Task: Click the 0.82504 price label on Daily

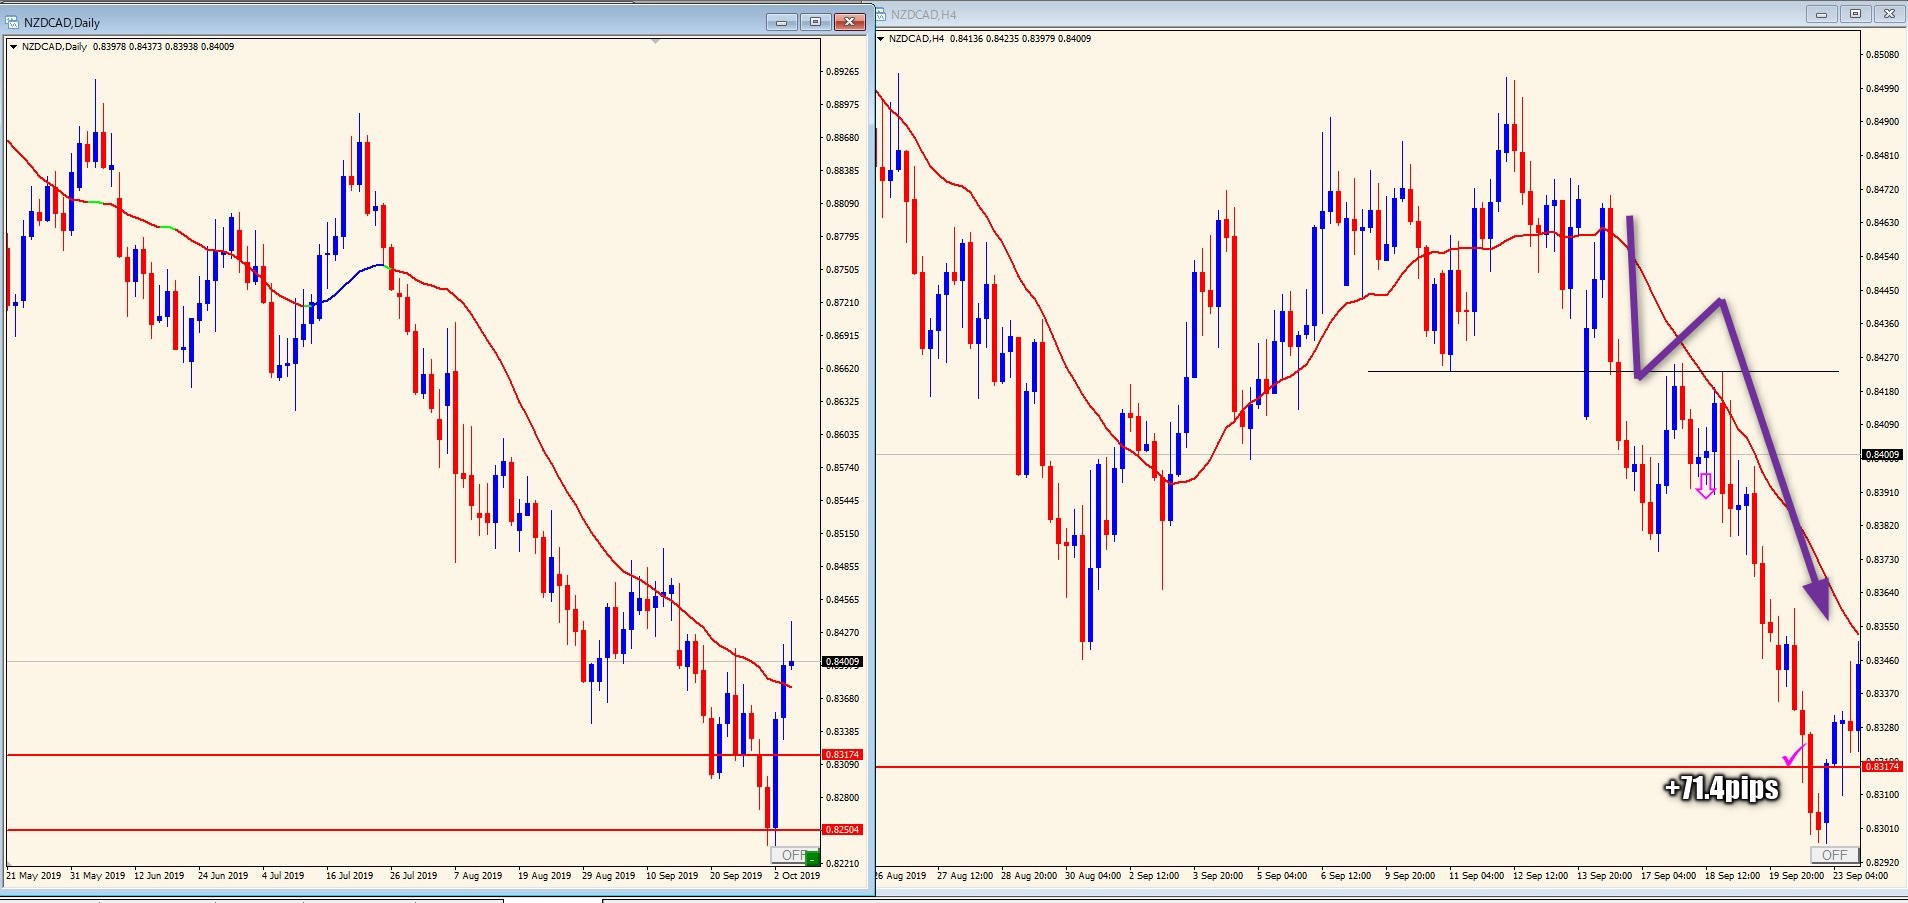Action: [842, 830]
